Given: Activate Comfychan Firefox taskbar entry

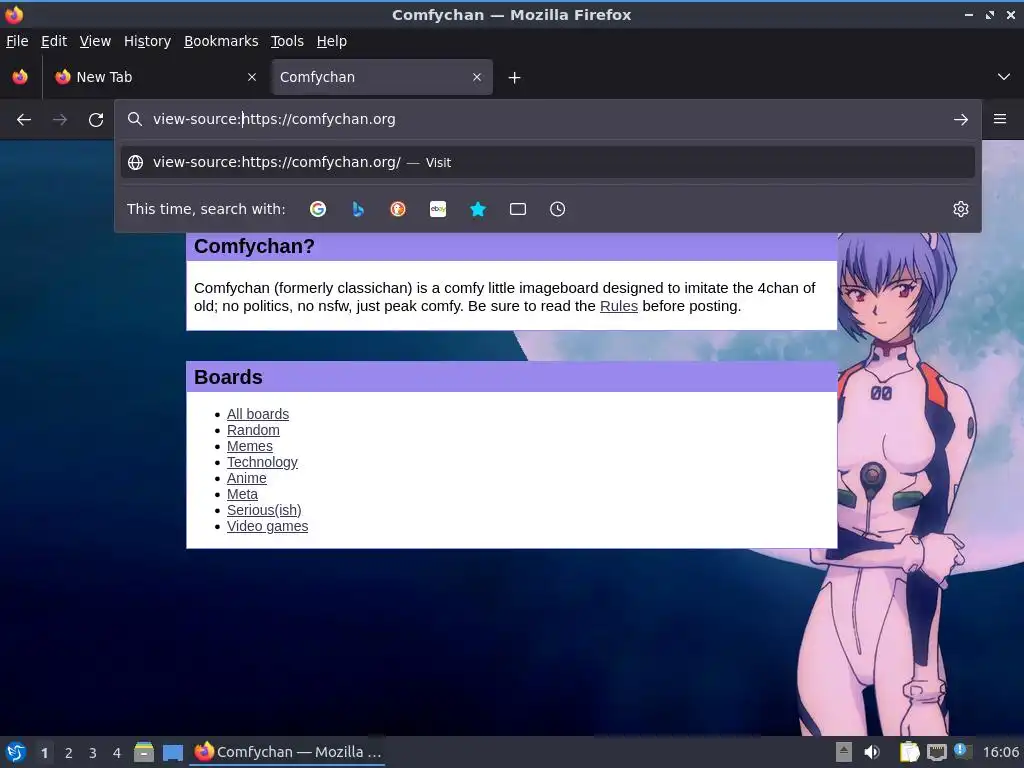Looking at the screenshot, I should point(287,752).
